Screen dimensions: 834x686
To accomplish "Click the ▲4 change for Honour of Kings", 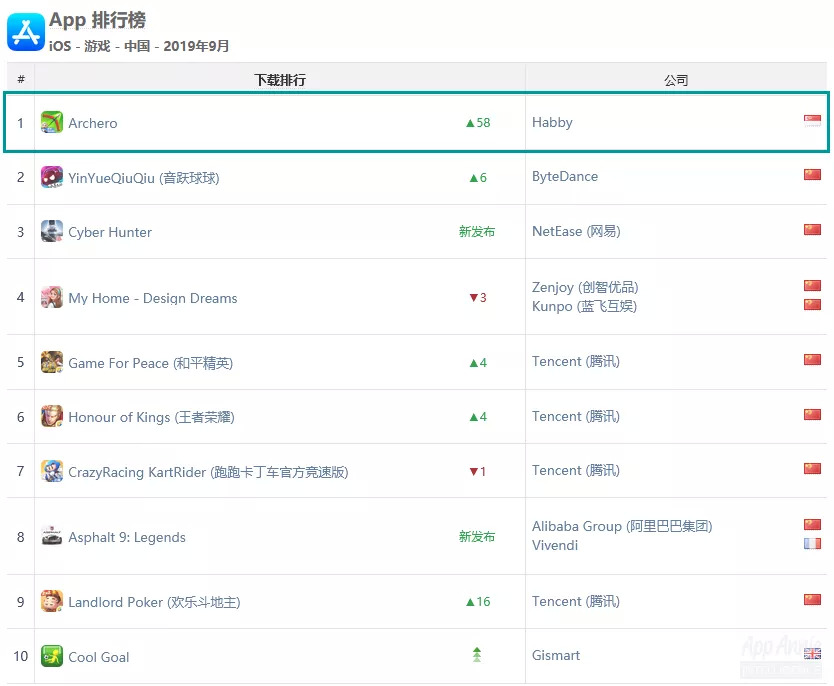I will pos(478,417).
